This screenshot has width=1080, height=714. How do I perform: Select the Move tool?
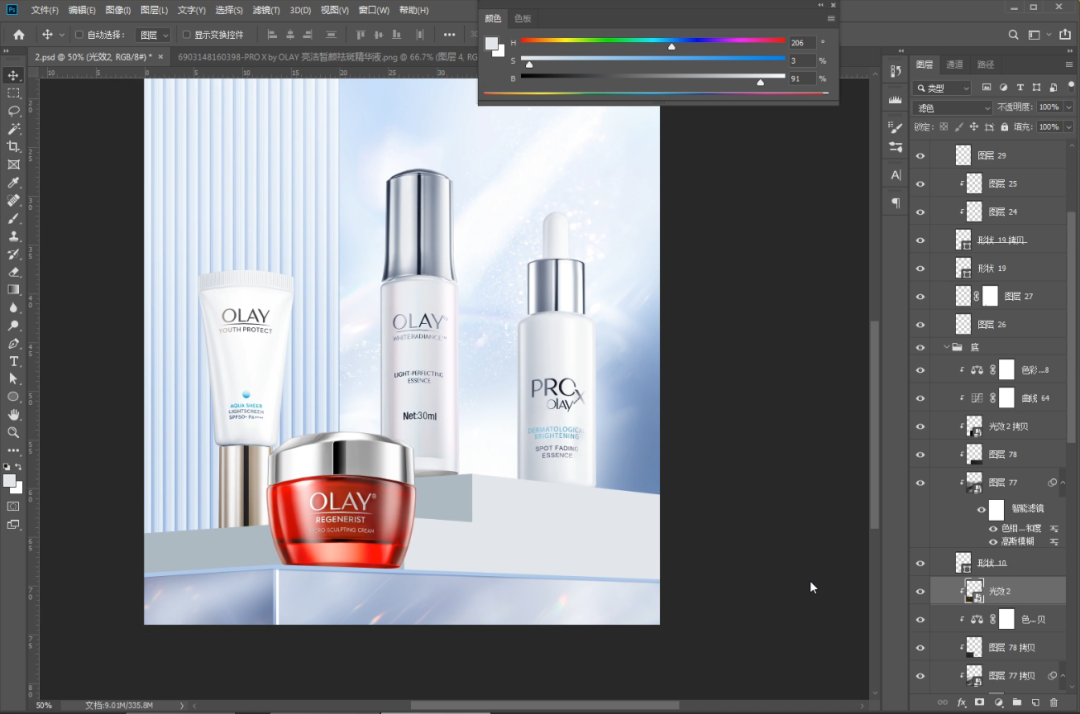13,75
